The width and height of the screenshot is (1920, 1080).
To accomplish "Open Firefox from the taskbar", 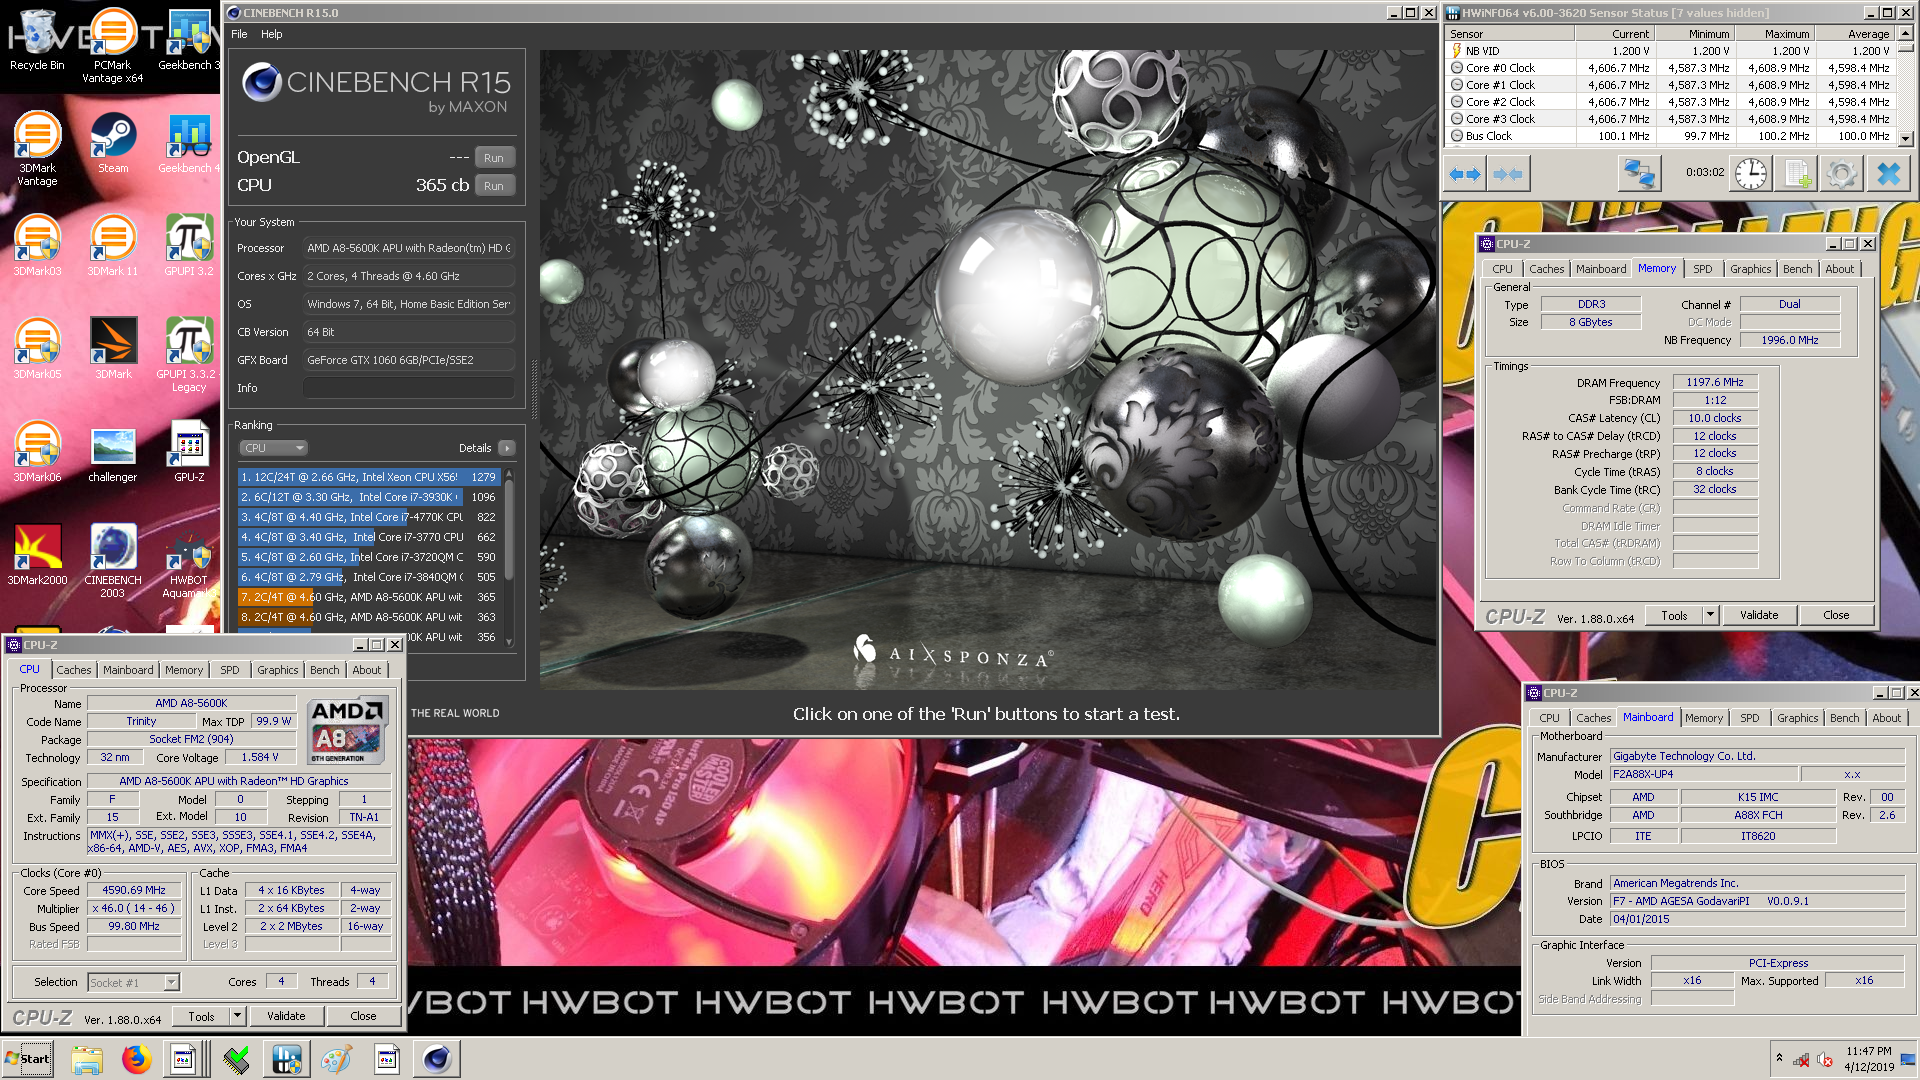I will tap(136, 1059).
